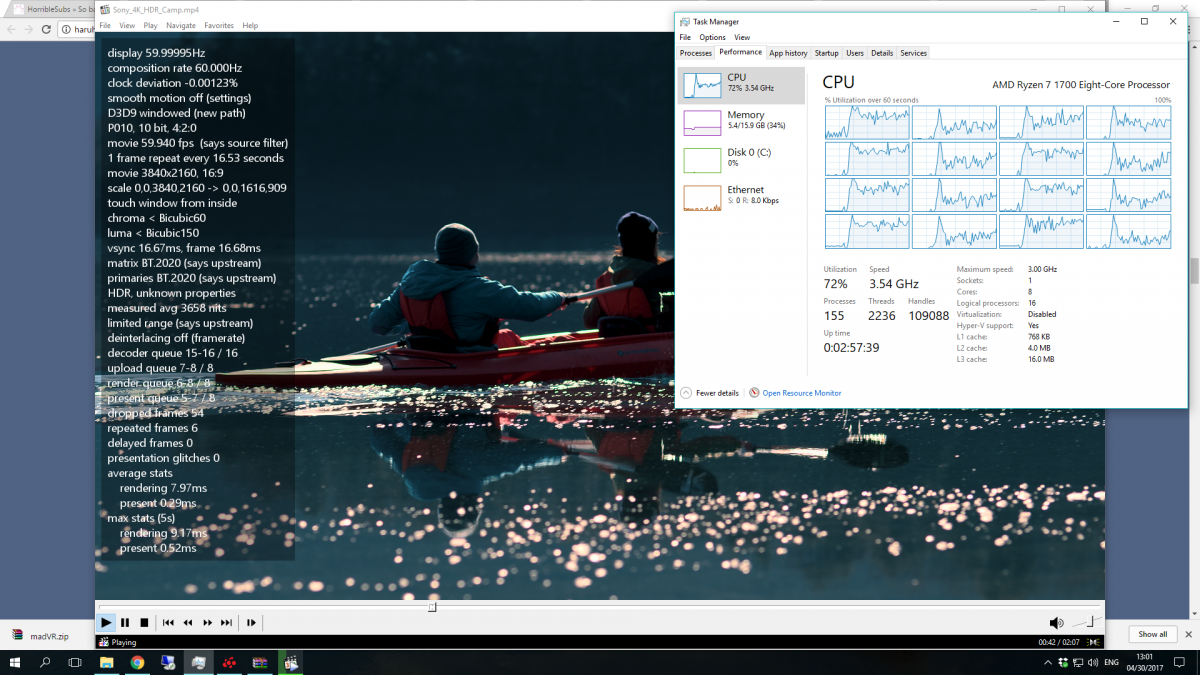Step forward one frame in the player
The width and height of the screenshot is (1200, 675).
pyautogui.click(x=251, y=623)
